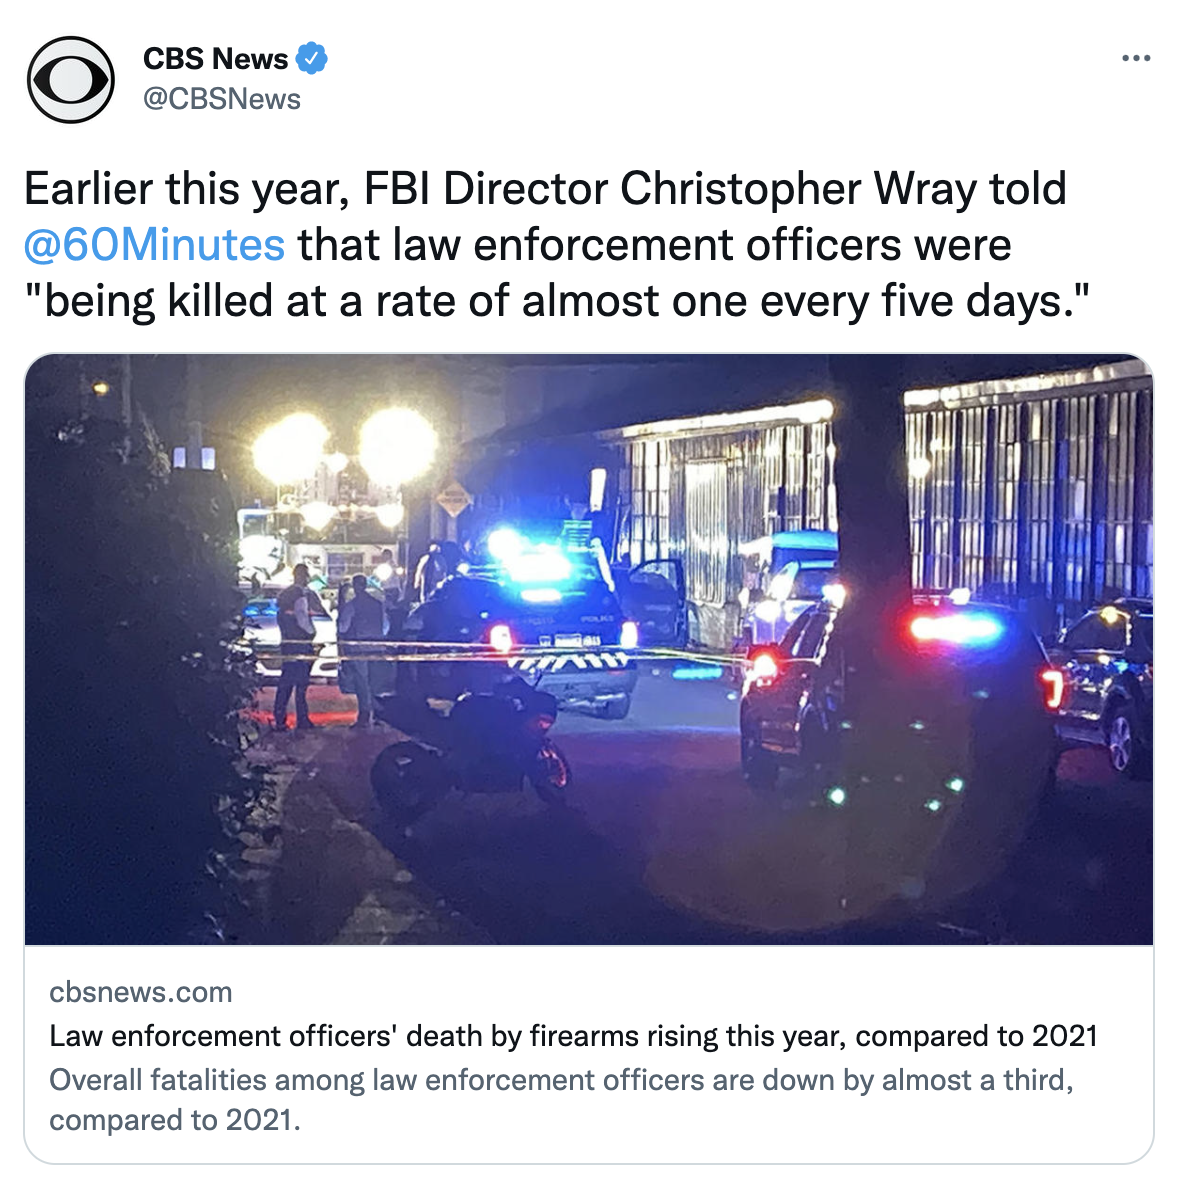
Task: Click the blue verified checkmark badge
Action: tap(311, 58)
